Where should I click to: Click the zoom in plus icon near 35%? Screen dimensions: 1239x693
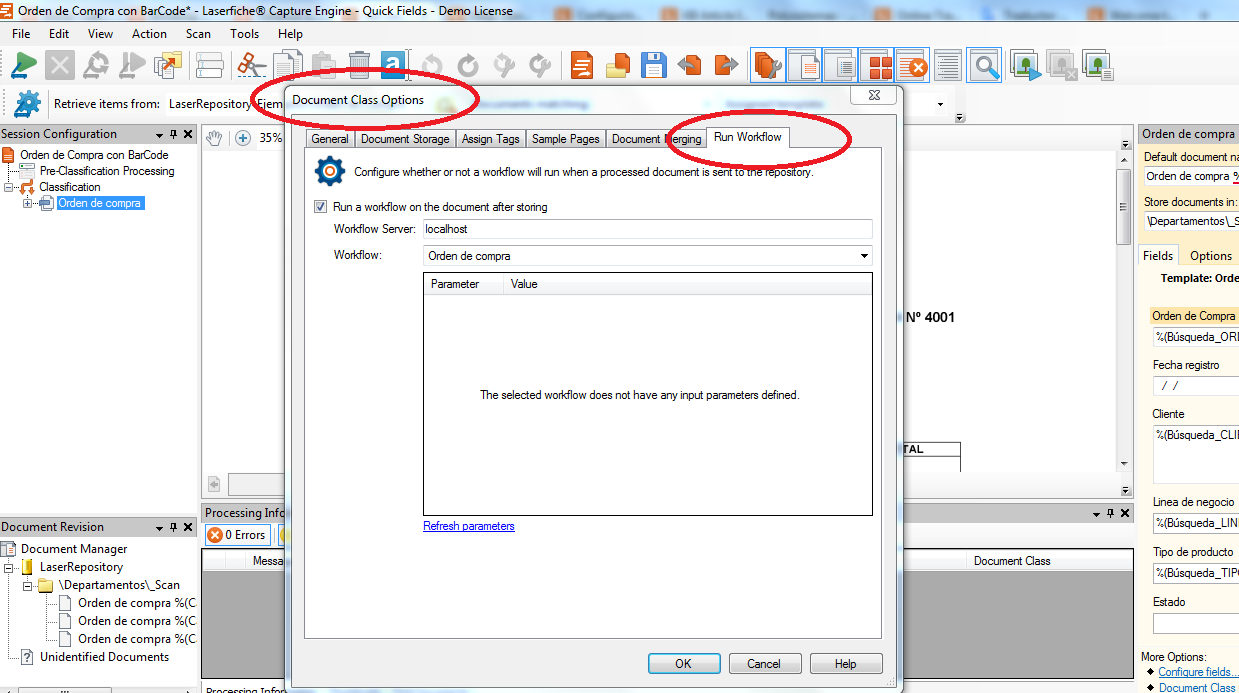pyautogui.click(x=243, y=138)
